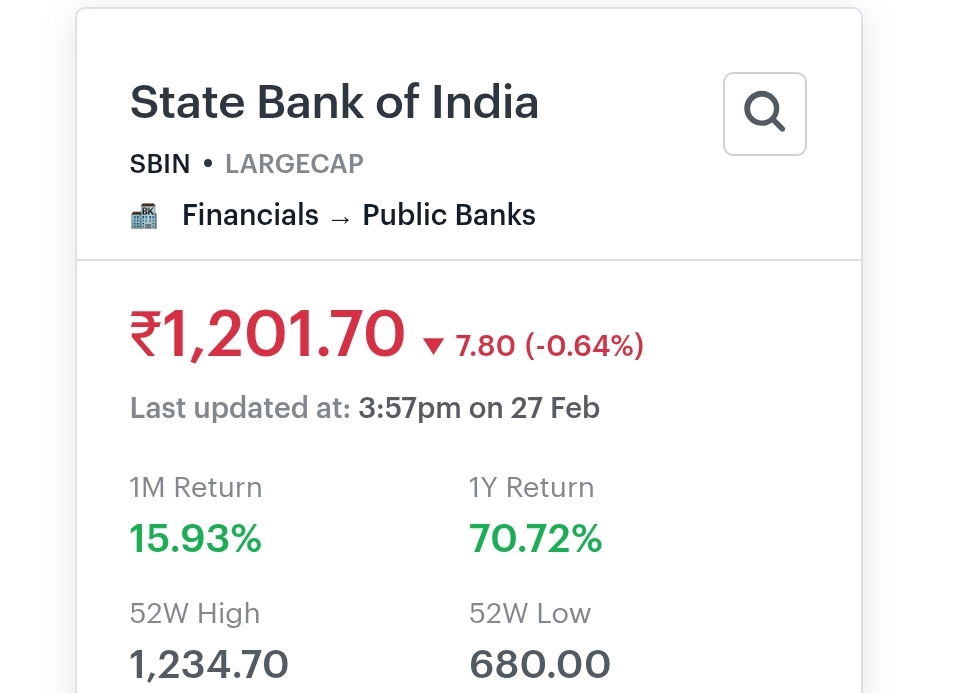Click the bank building sector icon
The height and width of the screenshot is (693, 964).
click(x=144, y=216)
